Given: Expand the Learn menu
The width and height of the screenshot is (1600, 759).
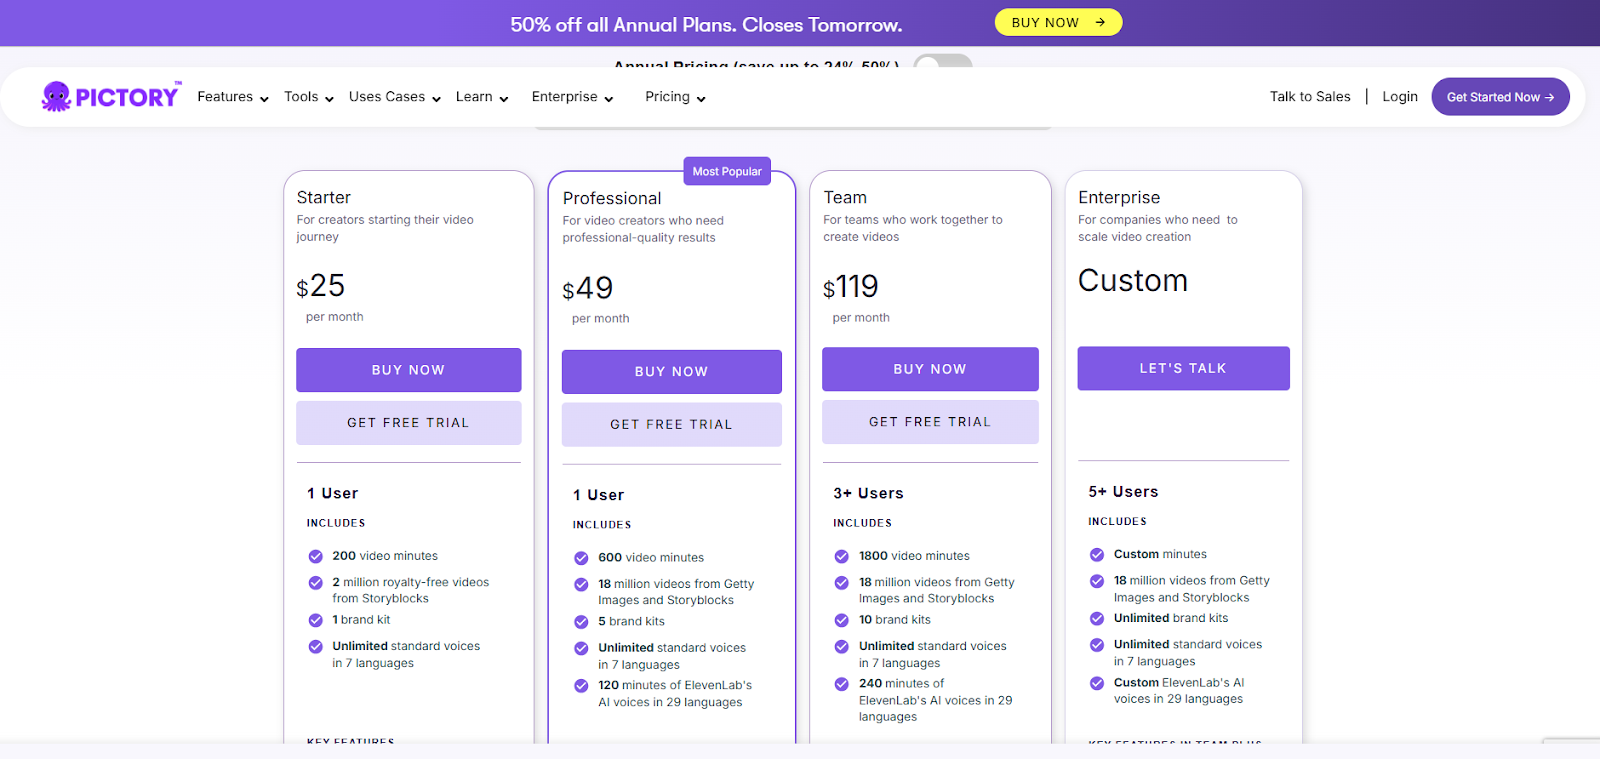Looking at the screenshot, I should [x=482, y=97].
